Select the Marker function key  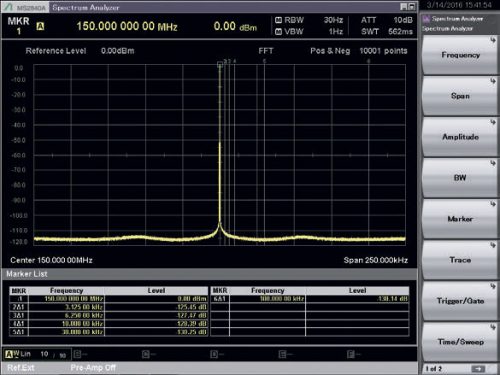coord(460,219)
